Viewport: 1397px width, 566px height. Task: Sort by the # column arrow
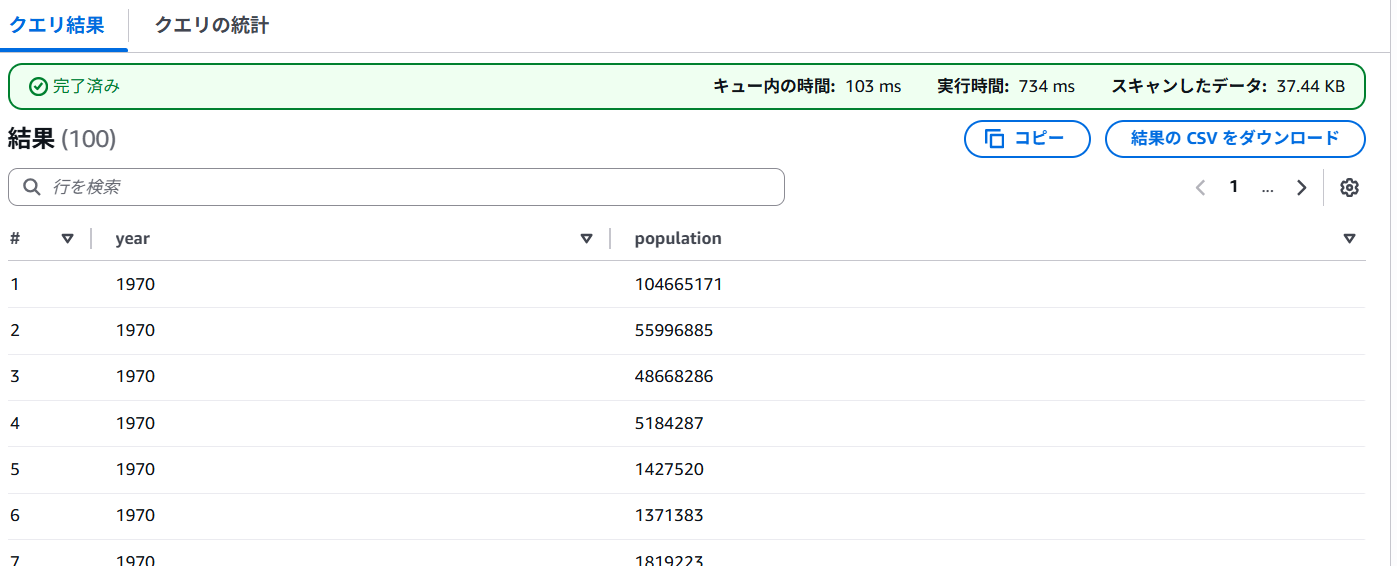pos(68,238)
